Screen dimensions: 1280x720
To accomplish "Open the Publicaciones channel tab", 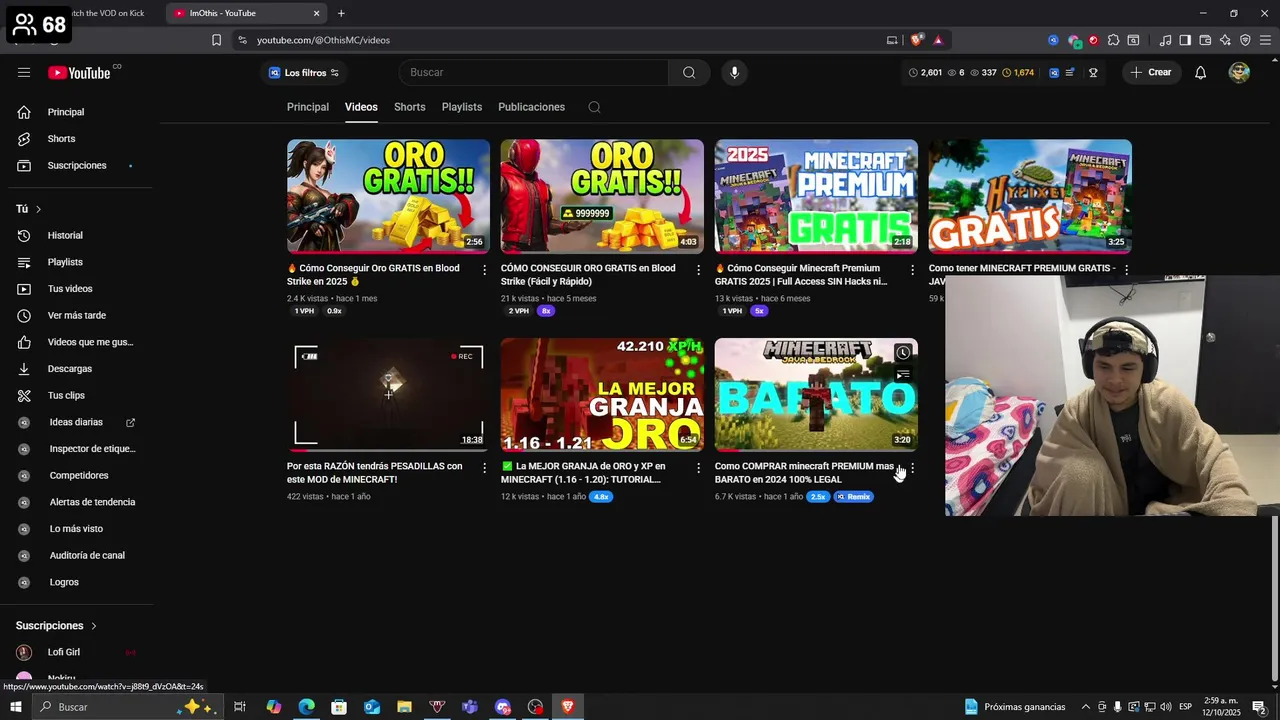I will [531, 107].
